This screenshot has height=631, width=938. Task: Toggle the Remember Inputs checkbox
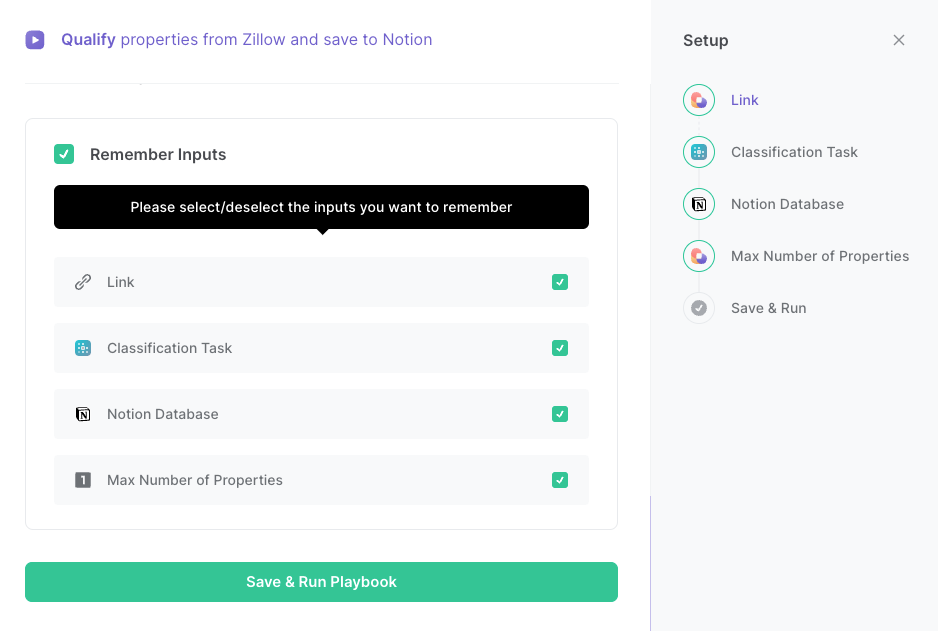64,154
